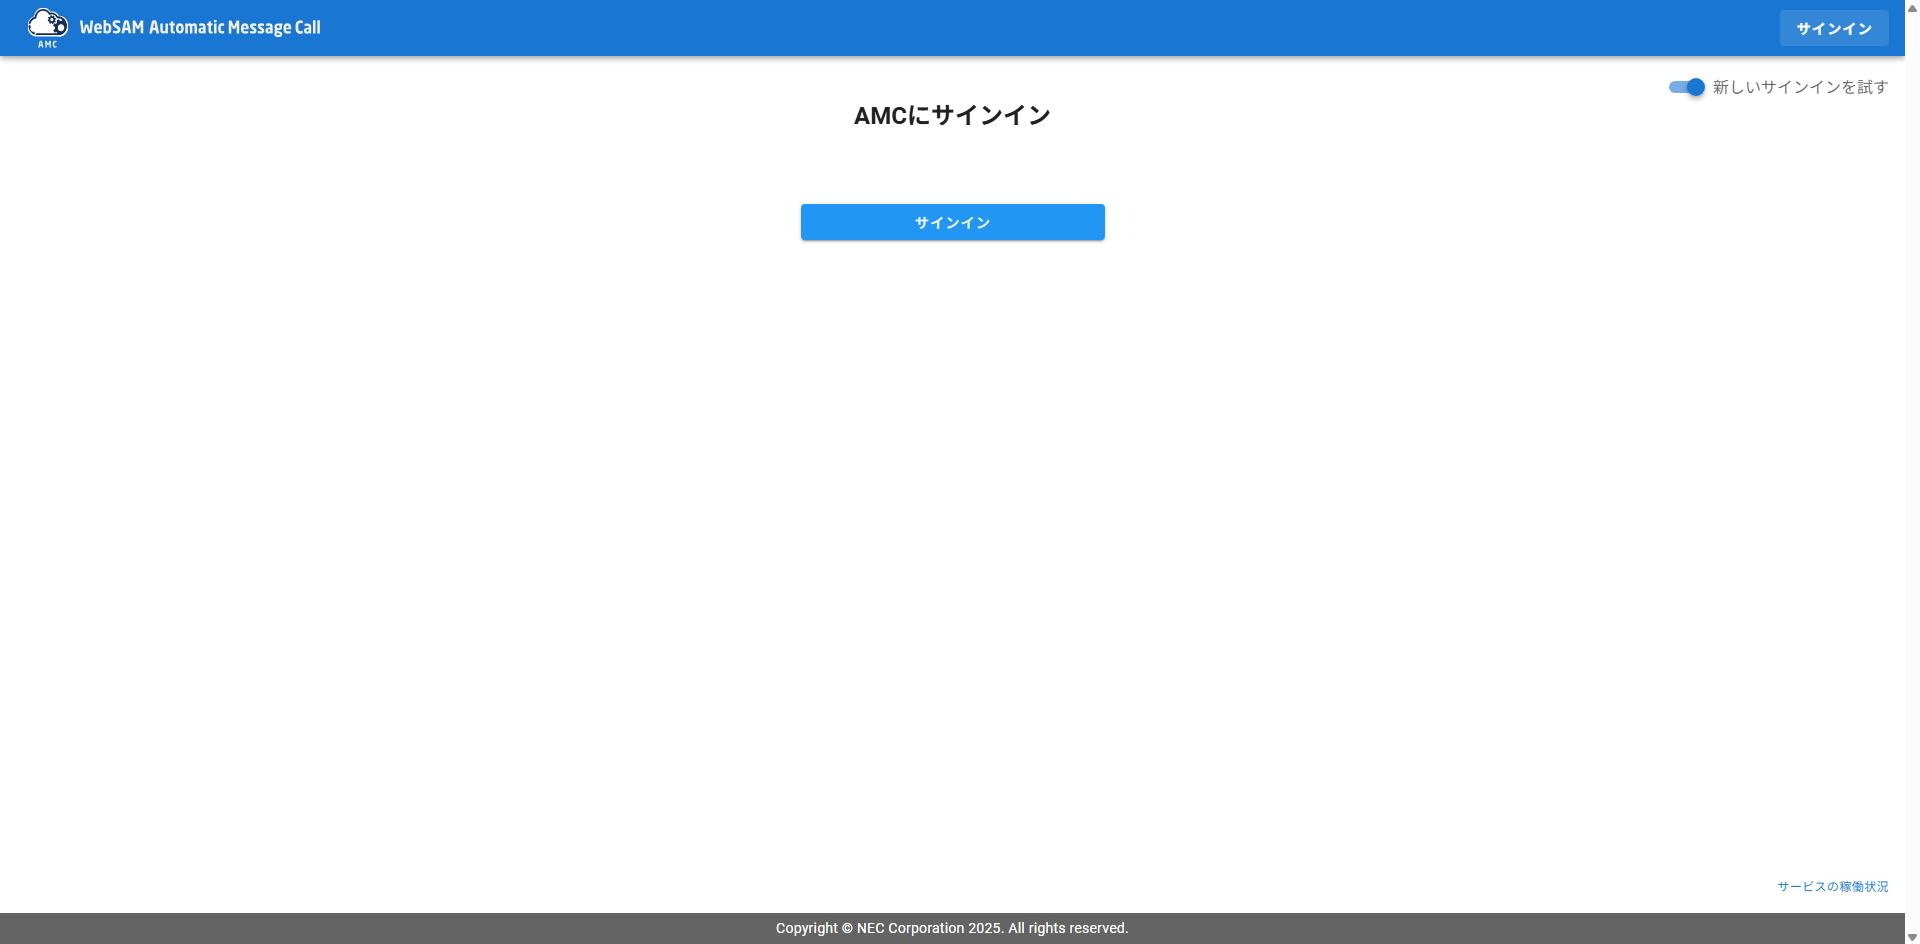Image resolution: width=1920 pixels, height=944 pixels.
Task: Toggle the 新しいサインインを試す switch
Action: [x=1686, y=87]
